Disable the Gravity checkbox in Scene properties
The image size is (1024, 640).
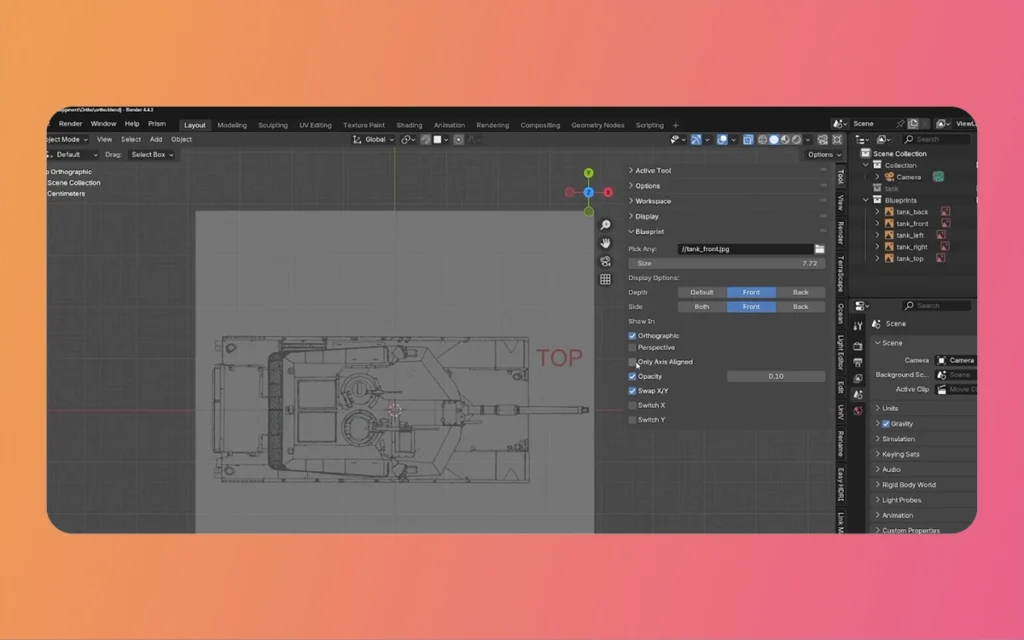click(886, 424)
